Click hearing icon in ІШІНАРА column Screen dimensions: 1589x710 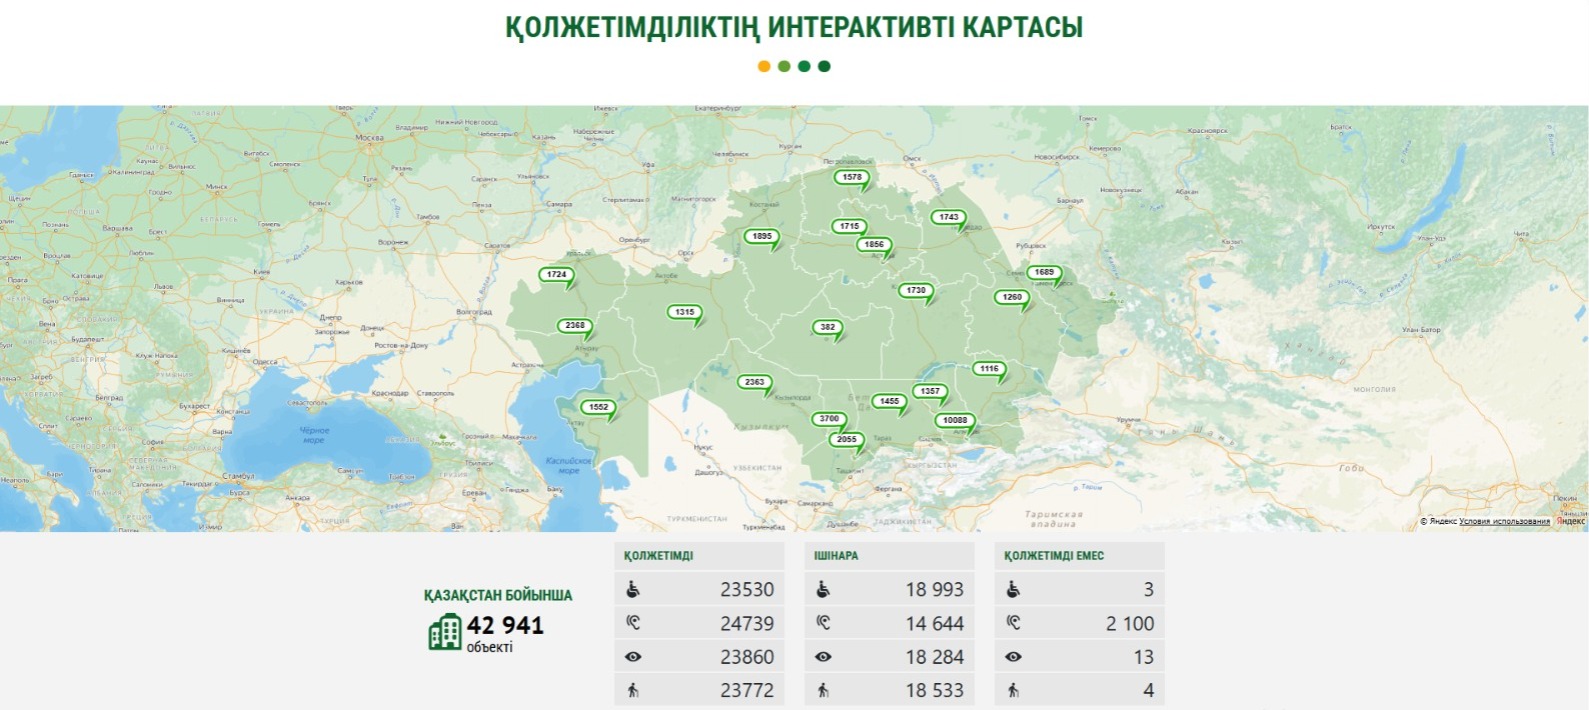tap(823, 623)
